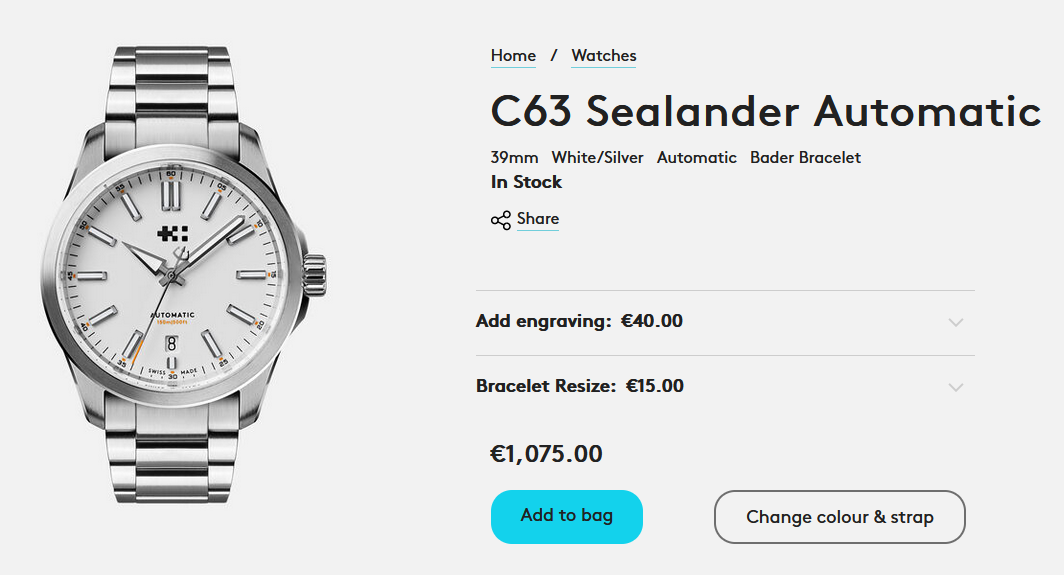The height and width of the screenshot is (575, 1064).
Task: Click the C63 Sealander Automatic title
Action: [x=766, y=110]
